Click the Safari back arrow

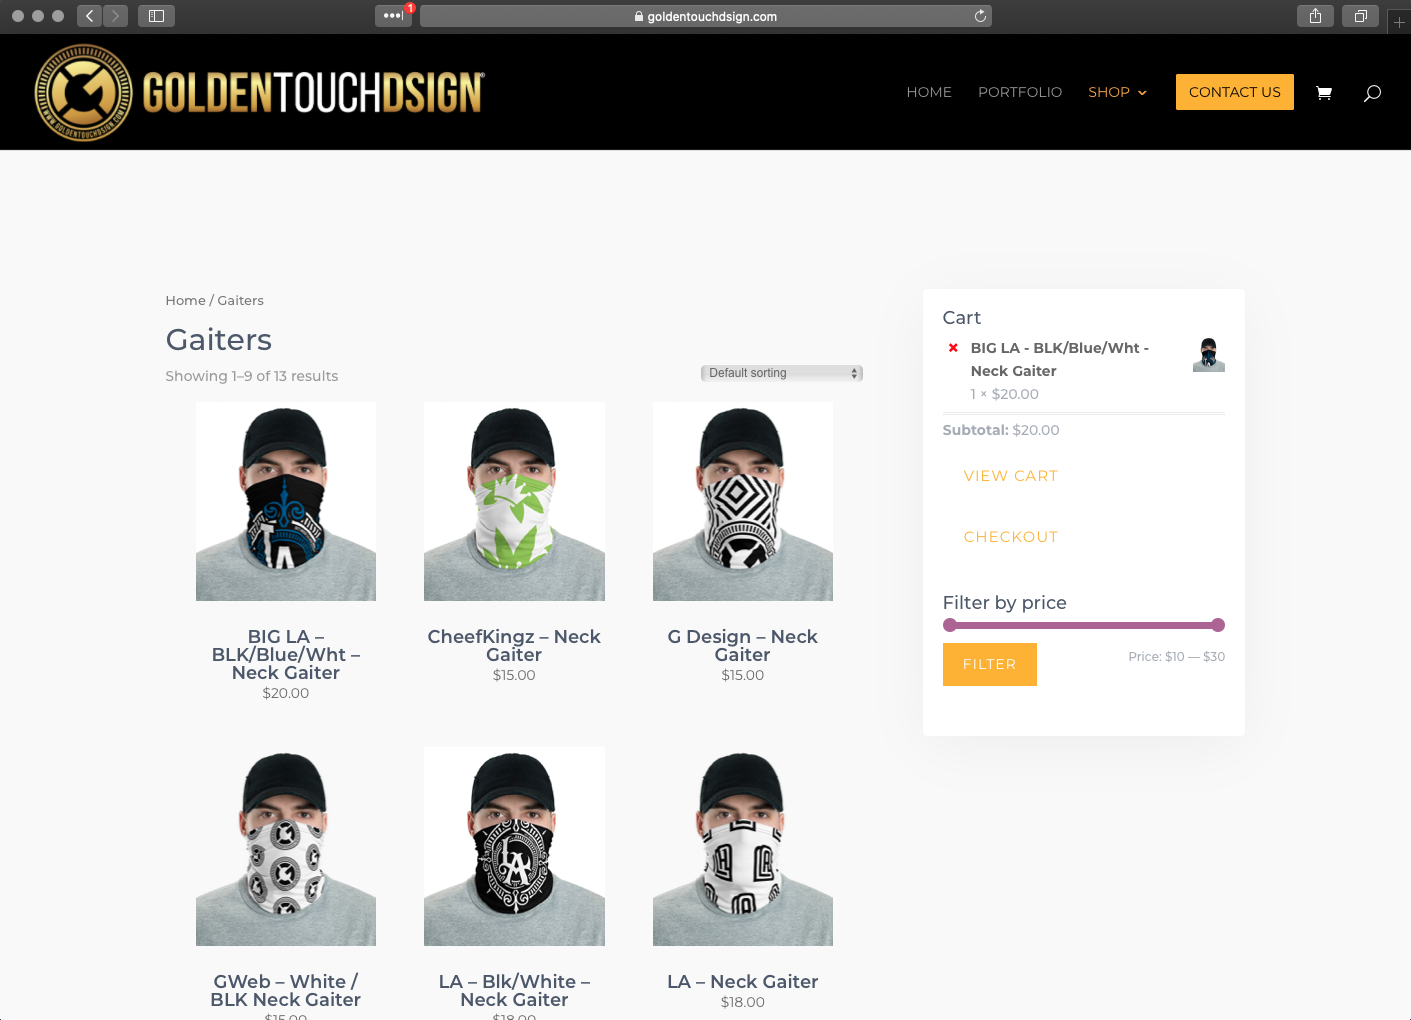pyautogui.click(x=90, y=16)
